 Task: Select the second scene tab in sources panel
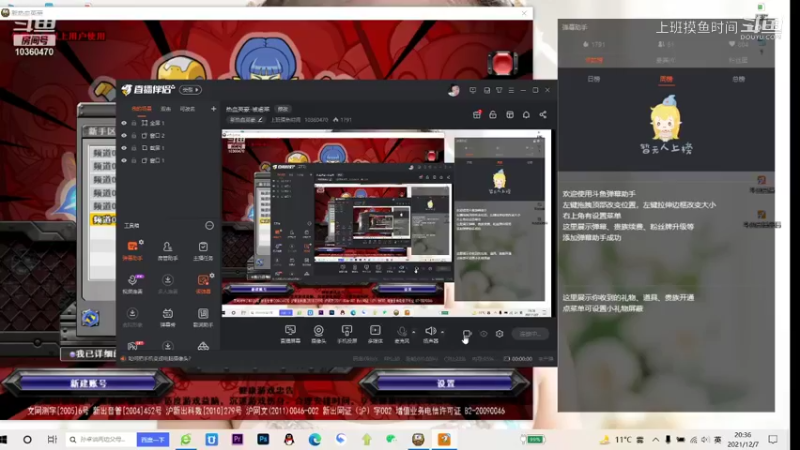(x=166, y=109)
